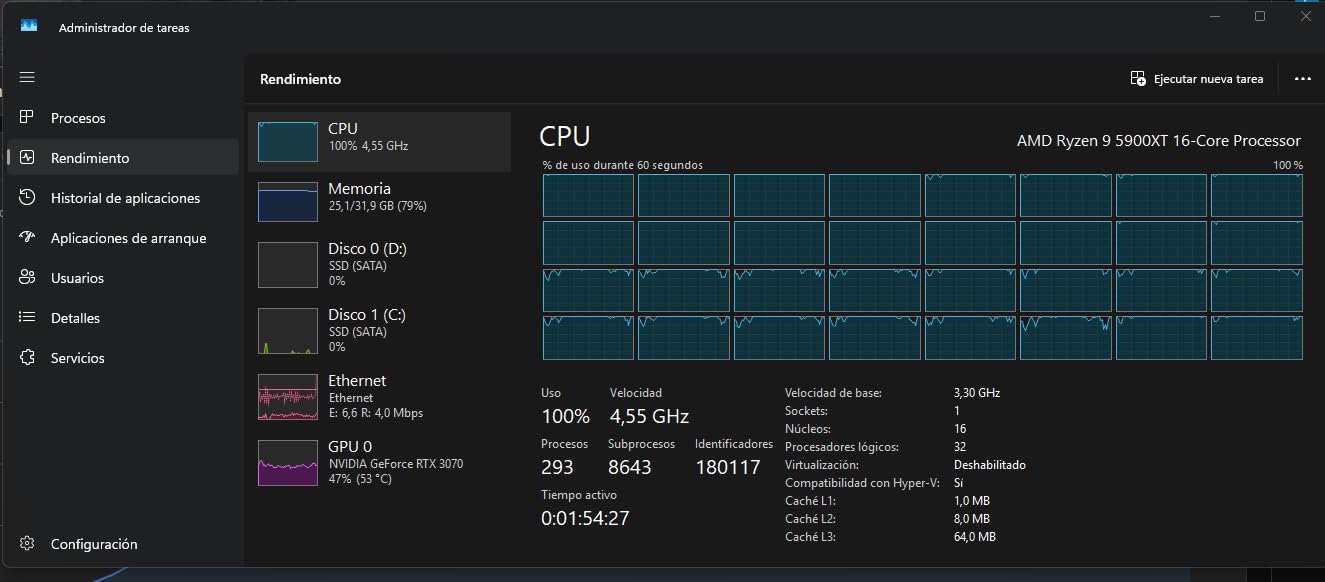Image resolution: width=1325 pixels, height=582 pixels.
Task: Select the Aplicaciones de arranque icon
Action: pos(27,237)
